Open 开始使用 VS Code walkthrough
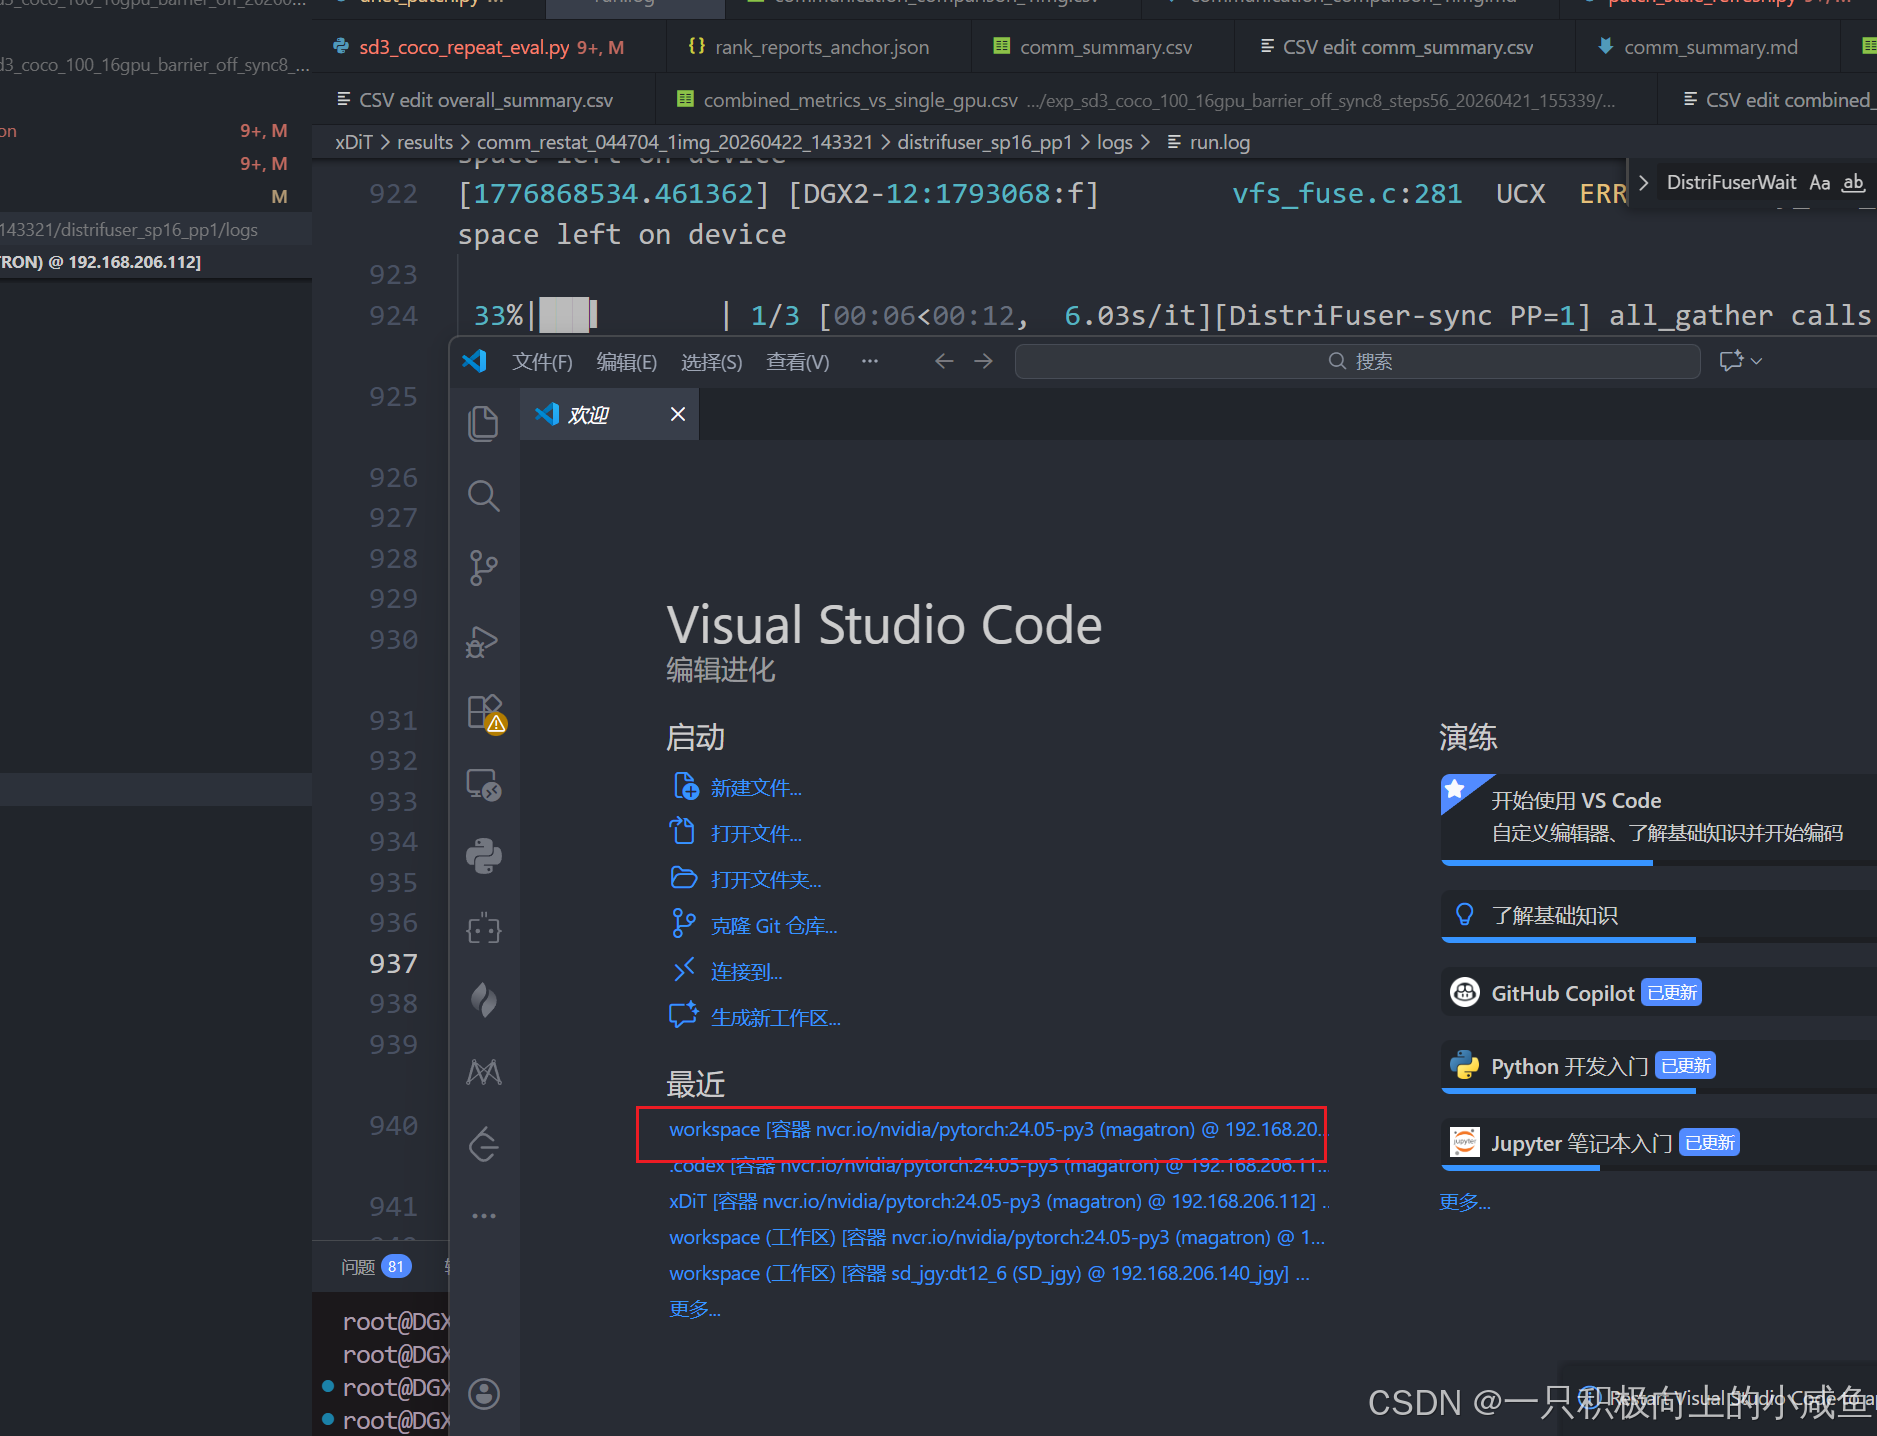Screen dimensions: 1877x1436 click(x=1658, y=818)
